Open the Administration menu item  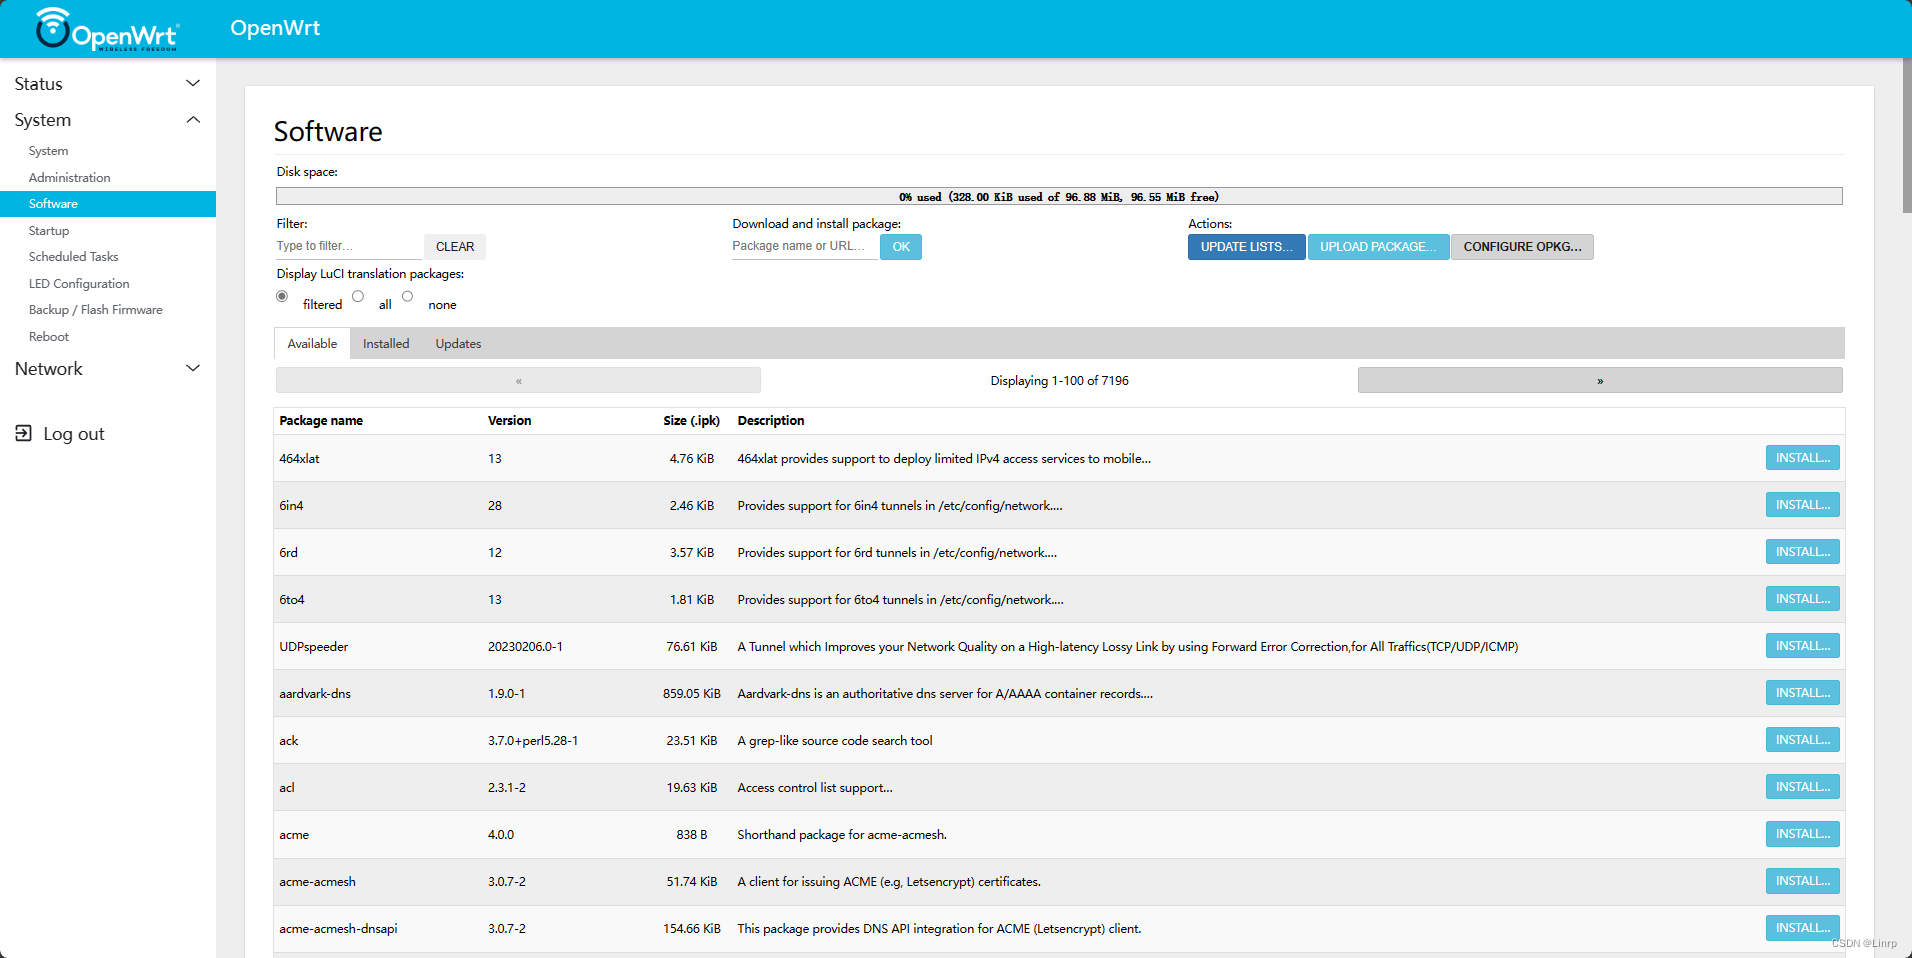pos(70,177)
